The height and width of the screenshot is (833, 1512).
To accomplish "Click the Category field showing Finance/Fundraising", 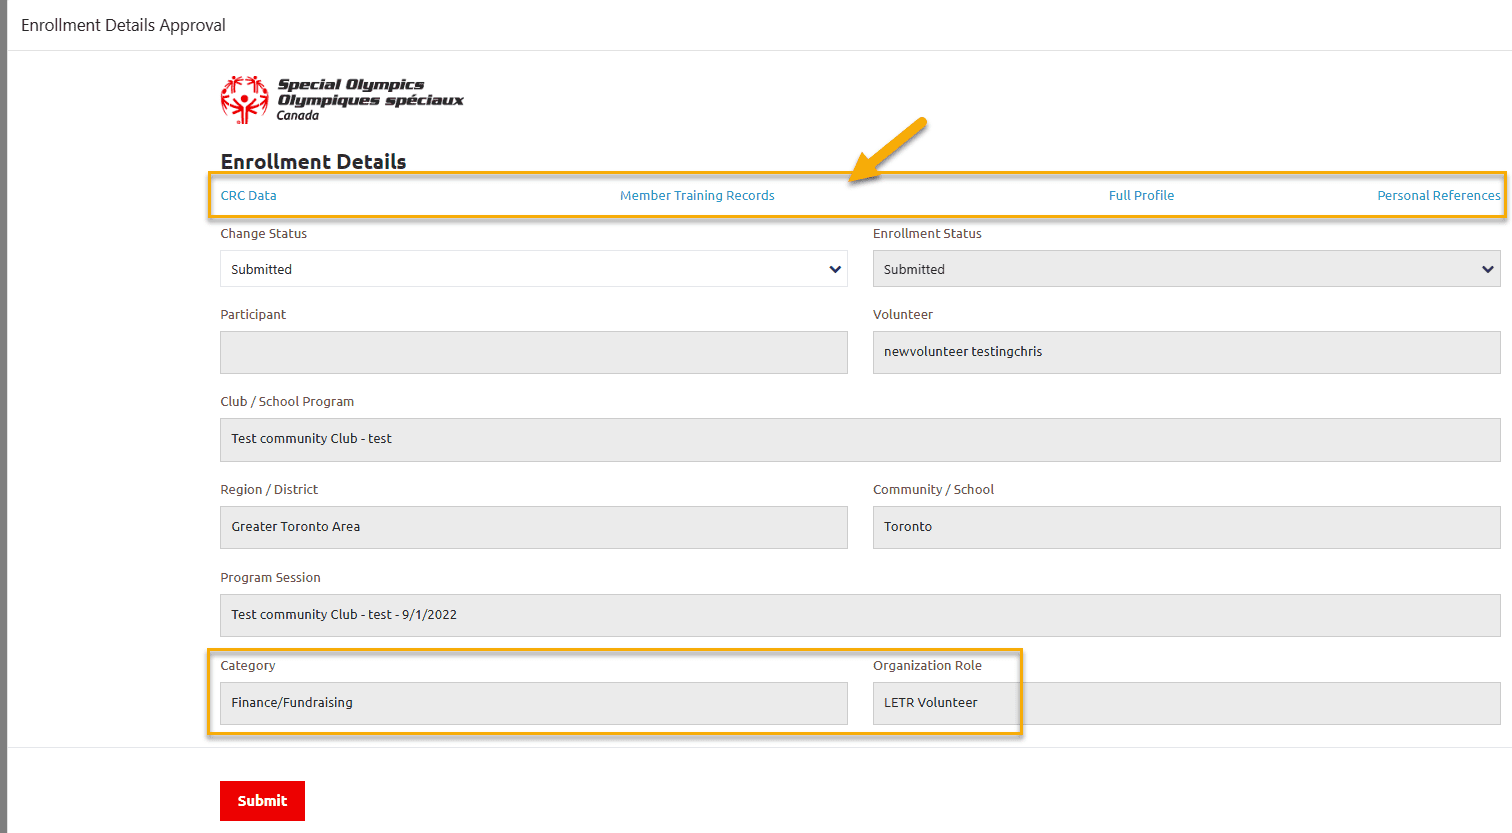I will [x=534, y=703].
